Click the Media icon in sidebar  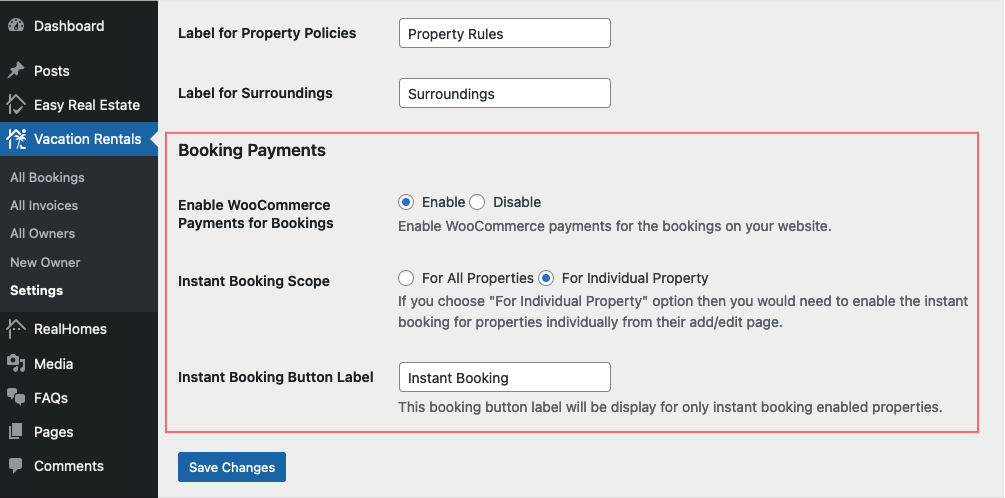tap(16, 363)
